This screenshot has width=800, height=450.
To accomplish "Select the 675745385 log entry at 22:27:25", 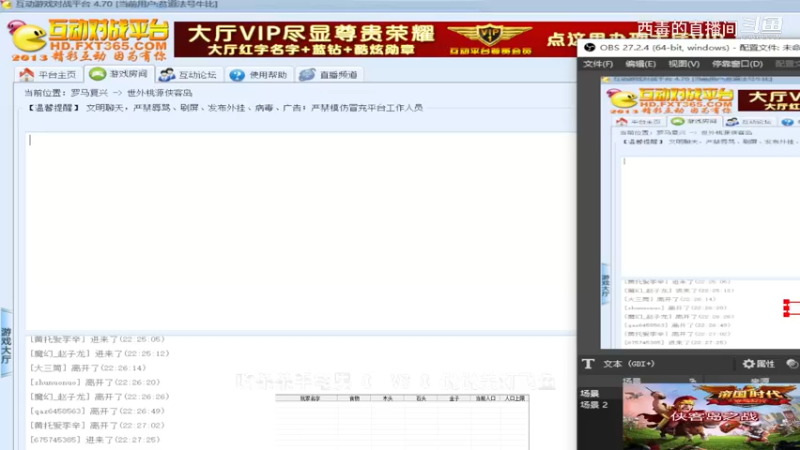I will [x=95, y=439].
